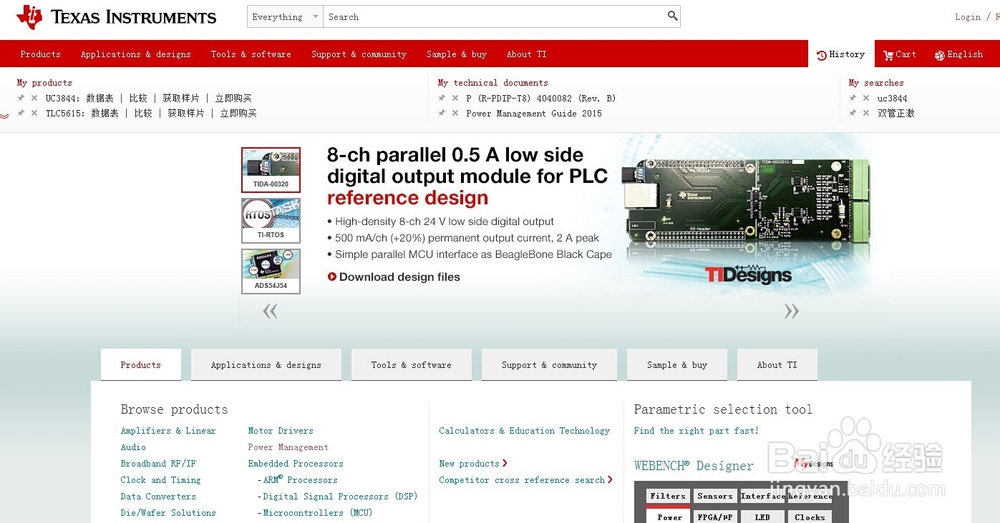Remove Power Management Guide 2015 entry
The height and width of the screenshot is (523, 1000).
tap(455, 113)
